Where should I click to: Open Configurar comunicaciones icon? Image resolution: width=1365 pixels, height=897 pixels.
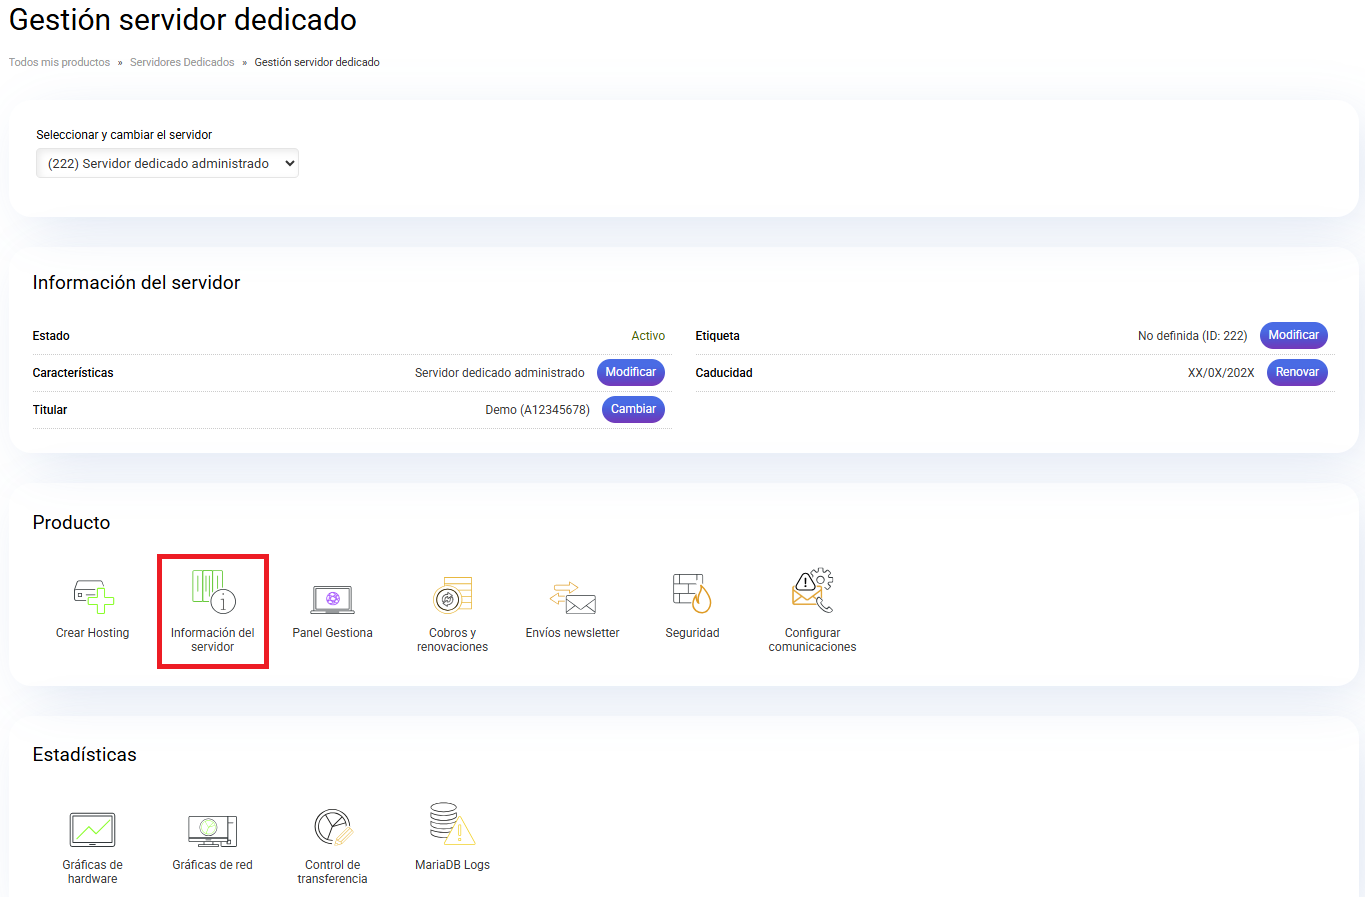(x=812, y=592)
